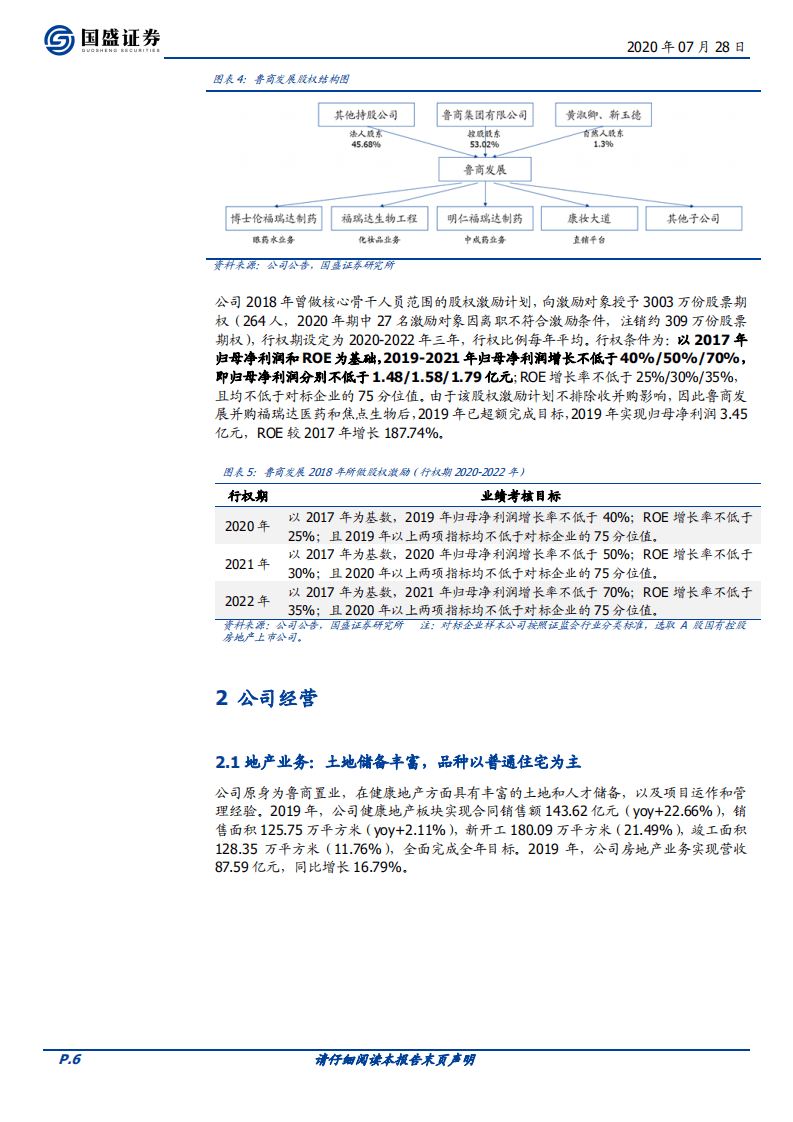The image size is (793, 1122).
Task: Click the 鲁商集团有限公司 box
Action: tap(485, 114)
